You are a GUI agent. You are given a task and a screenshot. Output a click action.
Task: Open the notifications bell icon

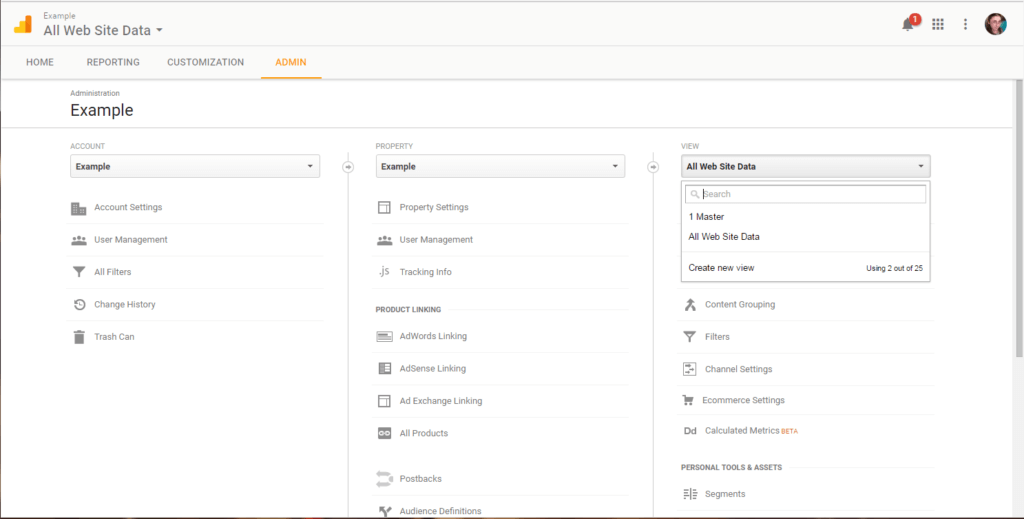(x=908, y=24)
